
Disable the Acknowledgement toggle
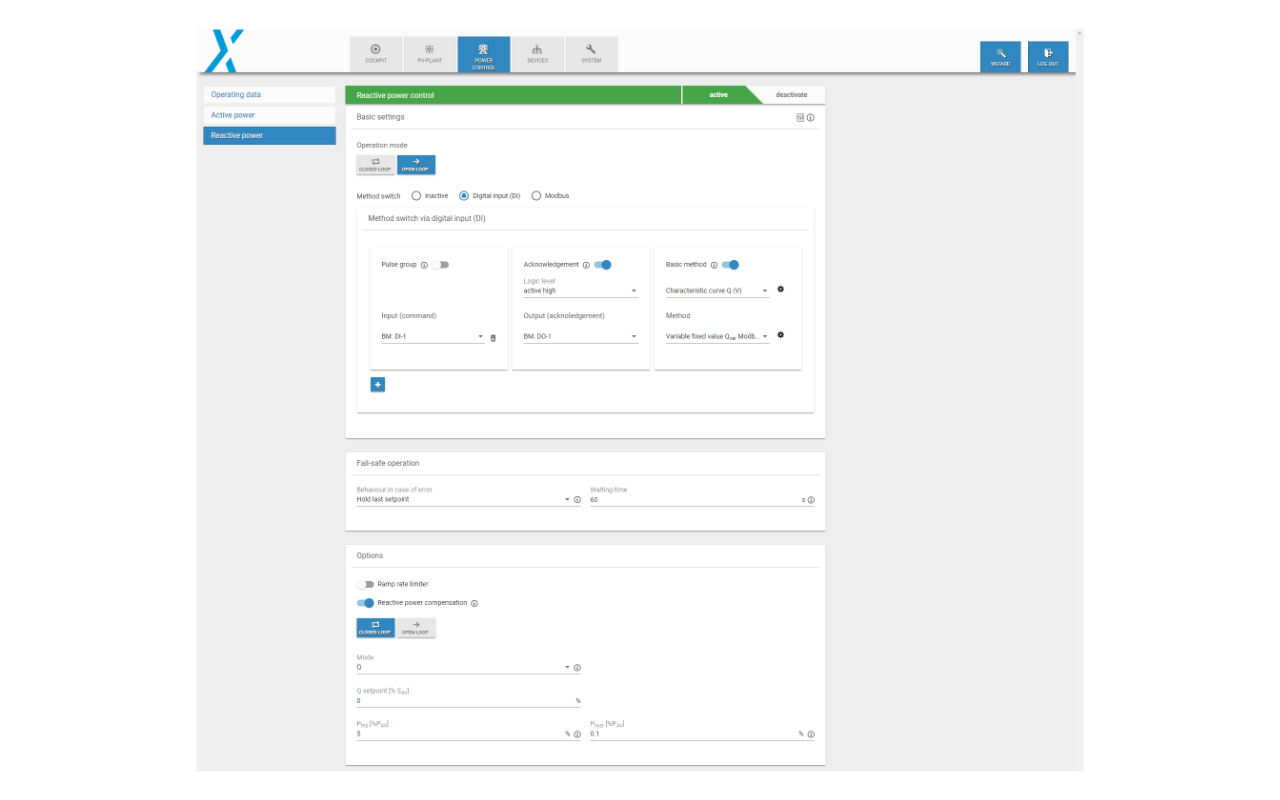point(602,265)
